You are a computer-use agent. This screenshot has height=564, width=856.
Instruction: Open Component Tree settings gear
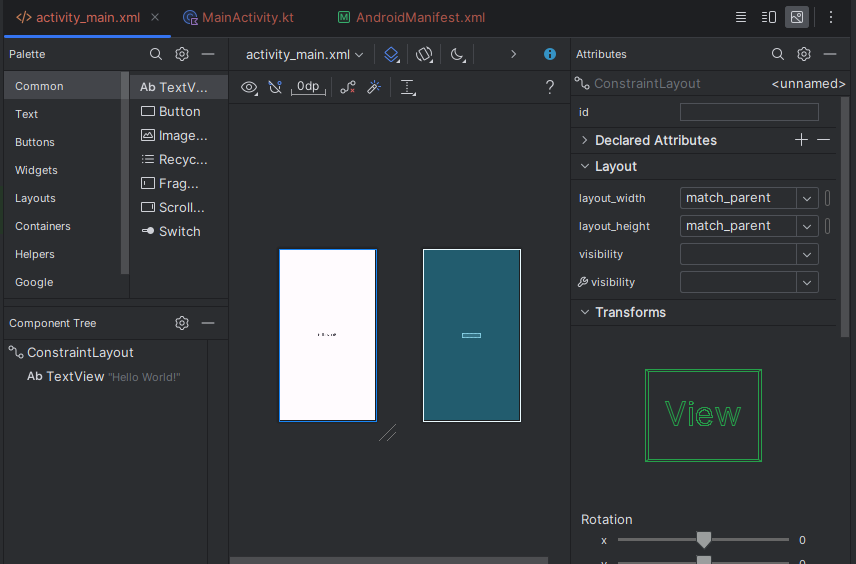182,323
